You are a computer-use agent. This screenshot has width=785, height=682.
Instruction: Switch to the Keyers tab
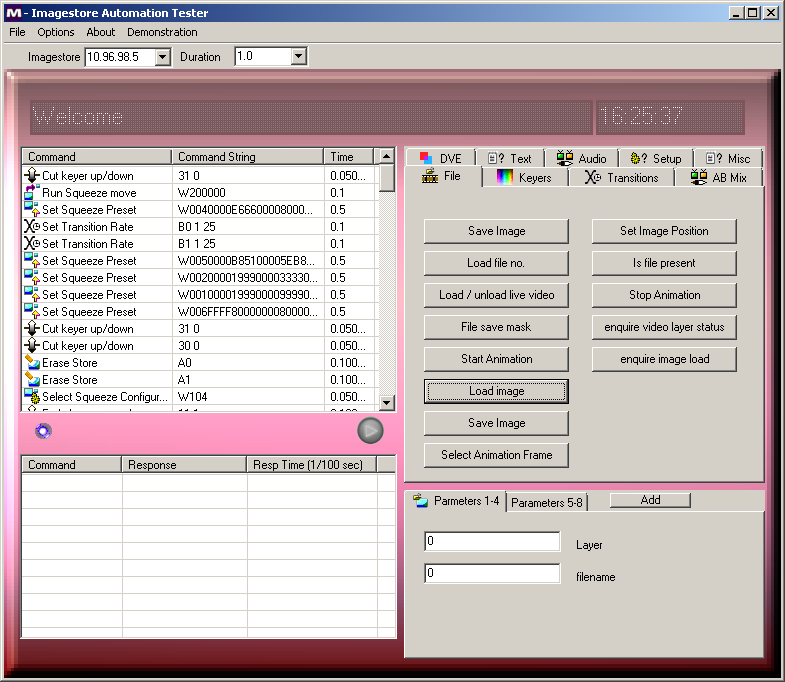click(524, 178)
